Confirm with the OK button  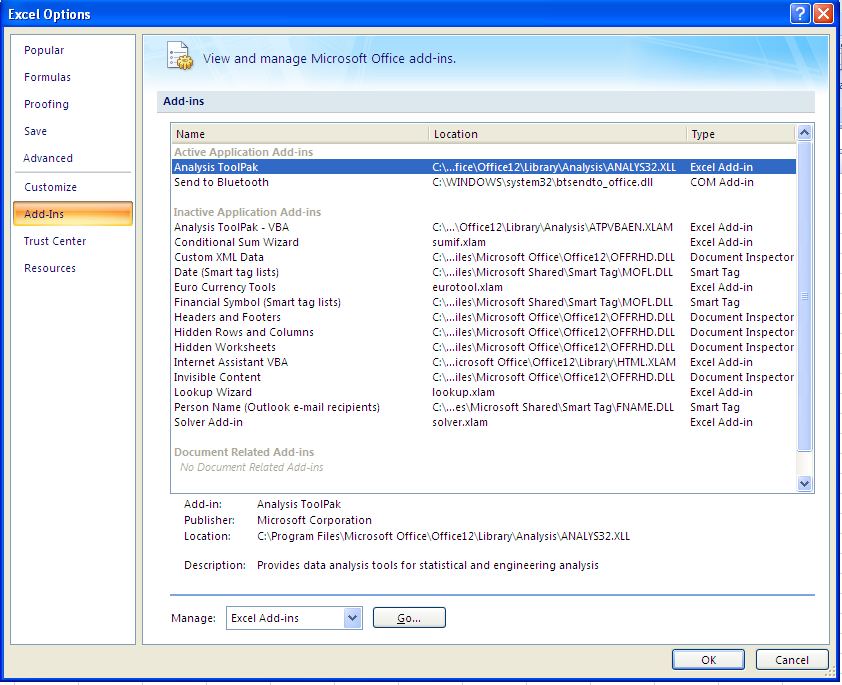coord(708,659)
